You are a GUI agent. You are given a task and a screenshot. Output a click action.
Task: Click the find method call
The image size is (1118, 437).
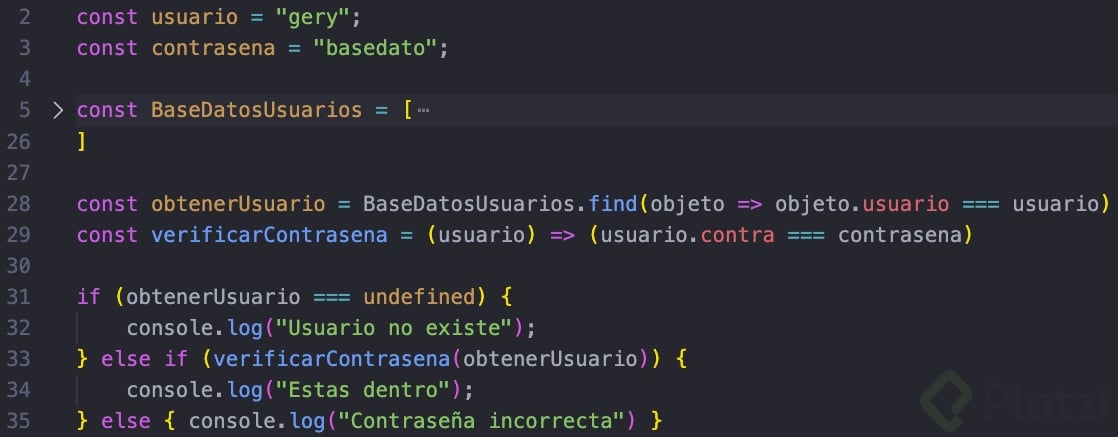614,204
